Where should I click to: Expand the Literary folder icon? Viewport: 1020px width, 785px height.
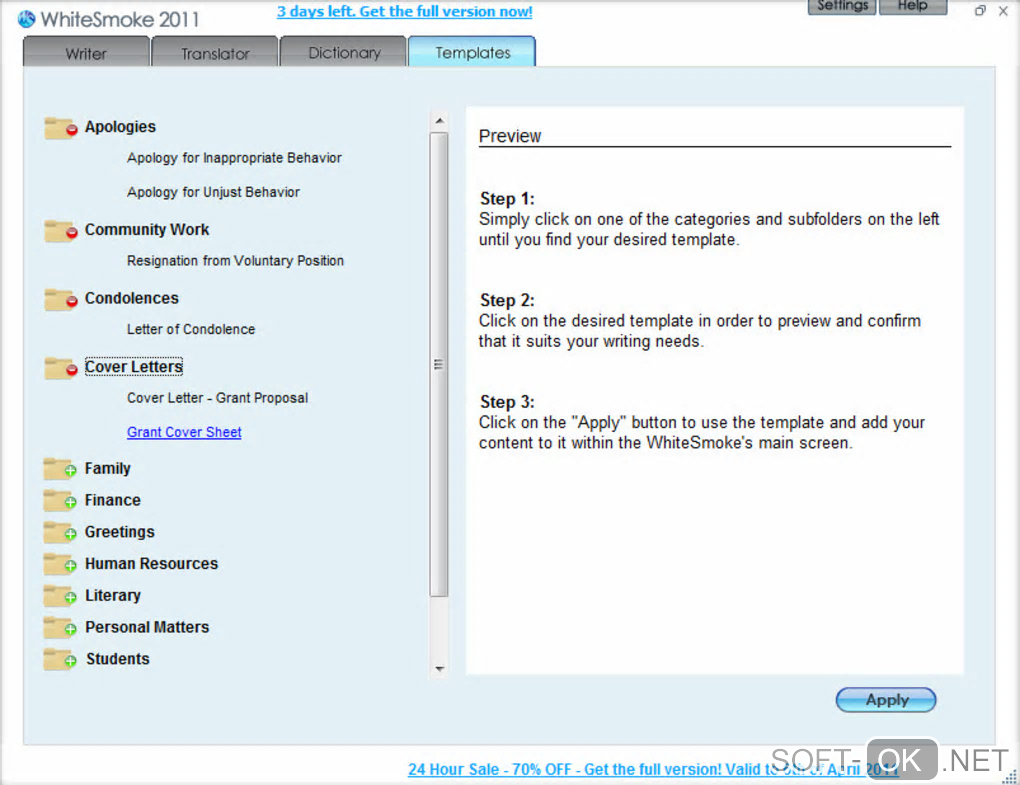tap(60, 596)
